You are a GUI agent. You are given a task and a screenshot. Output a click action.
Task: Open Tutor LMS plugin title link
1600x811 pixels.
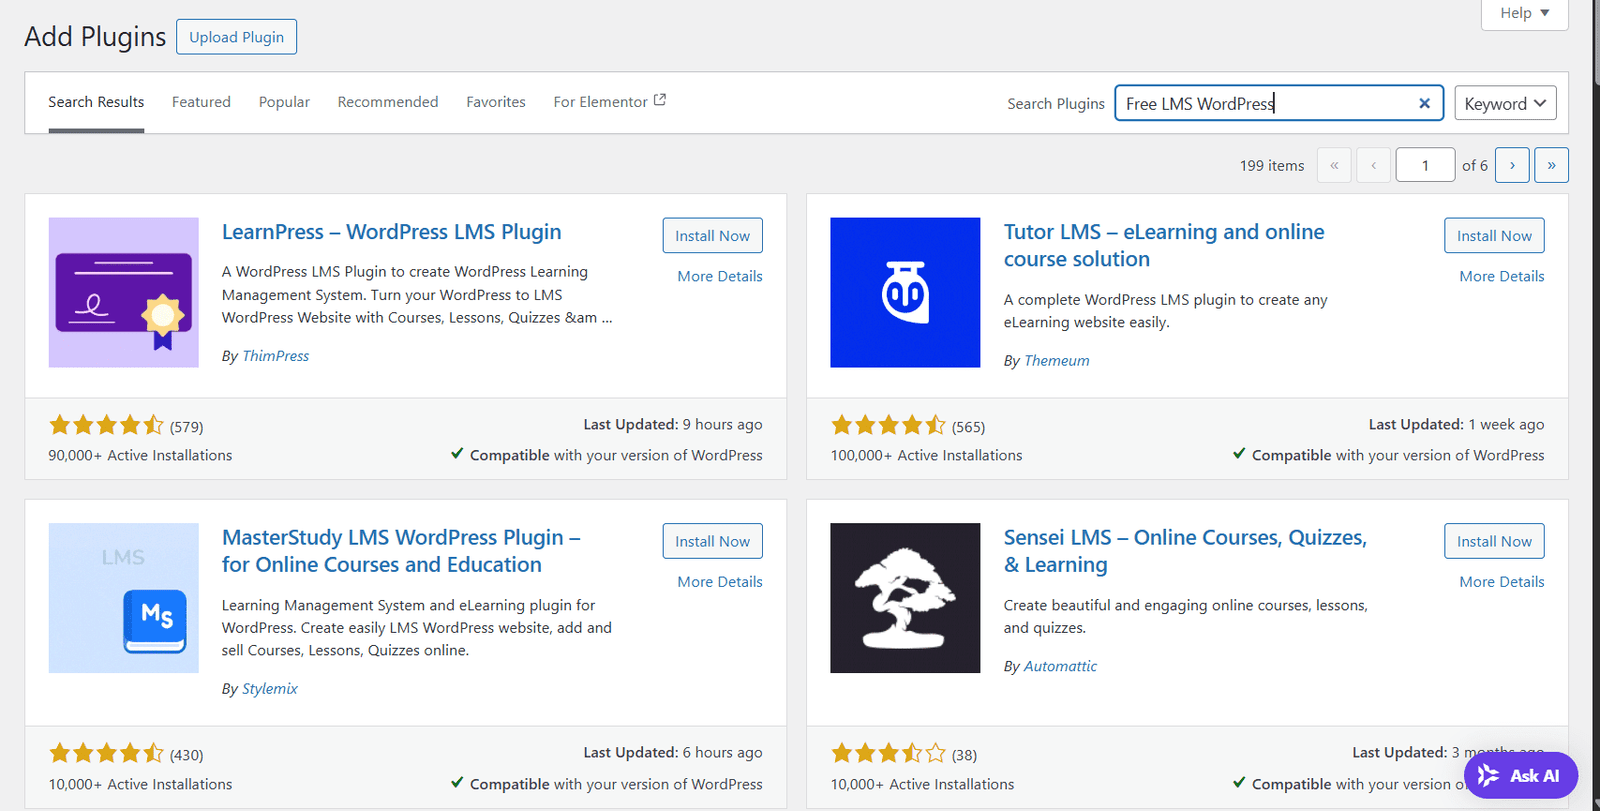[1164, 245]
